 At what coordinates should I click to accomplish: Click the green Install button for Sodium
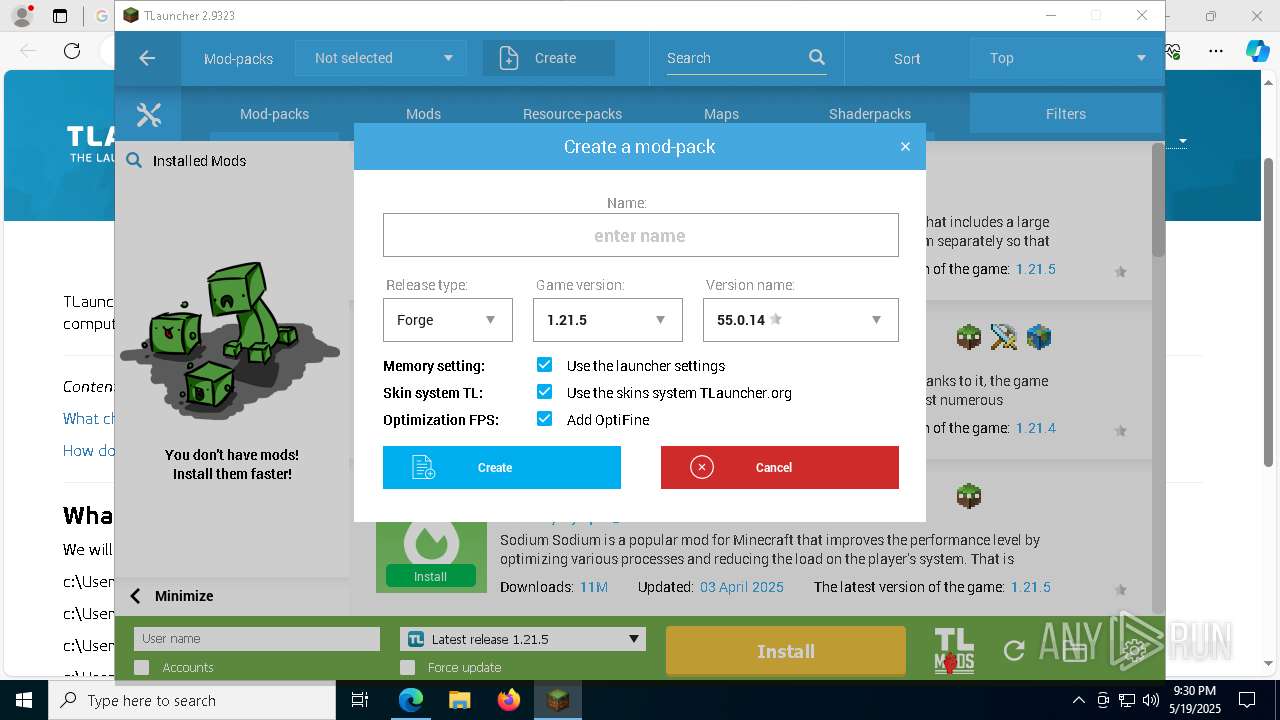coord(431,577)
